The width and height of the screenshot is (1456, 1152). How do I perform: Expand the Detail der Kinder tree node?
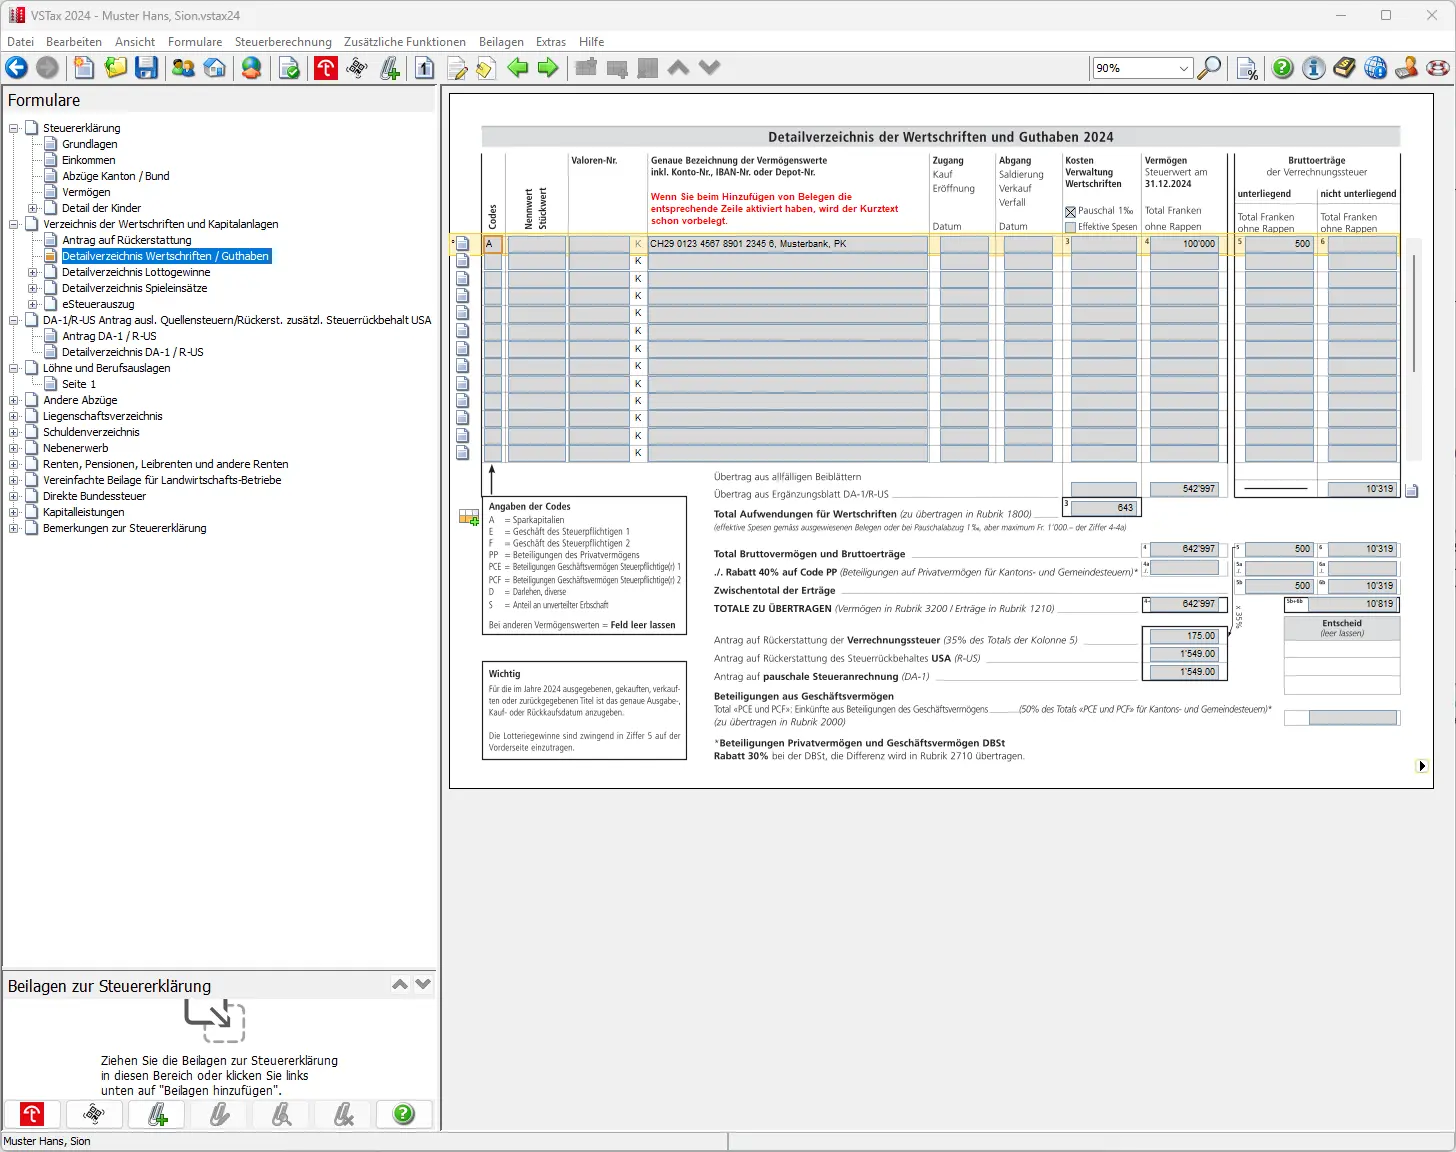pyautogui.click(x=32, y=208)
